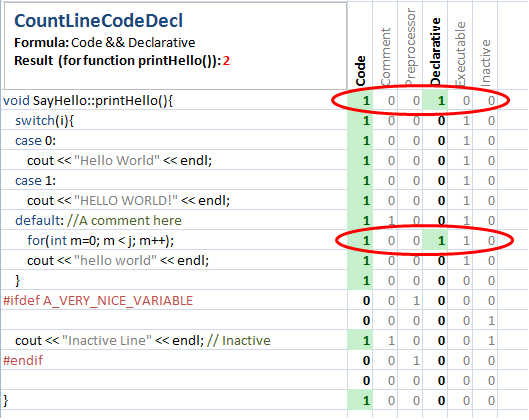Click Preprocessor value 1 in the #endif row
The height and width of the screenshot is (420, 529).
[416, 361]
